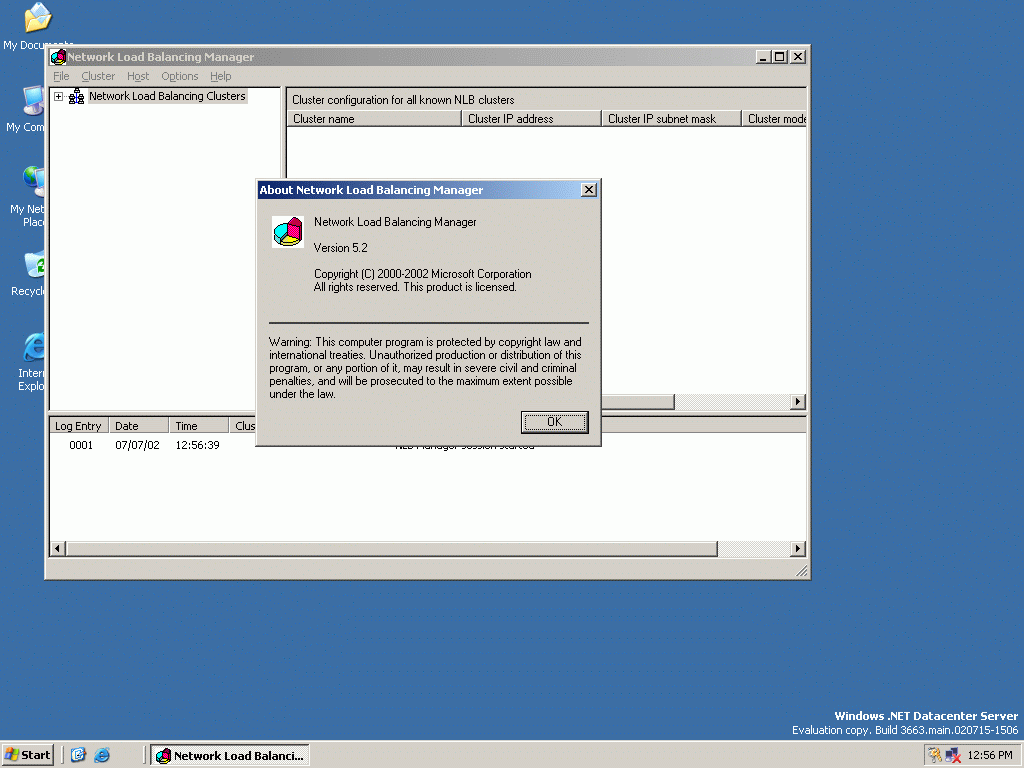Click the log pane's right scroll arrow
The height and width of the screenshot is (768, 1024).
797,549
